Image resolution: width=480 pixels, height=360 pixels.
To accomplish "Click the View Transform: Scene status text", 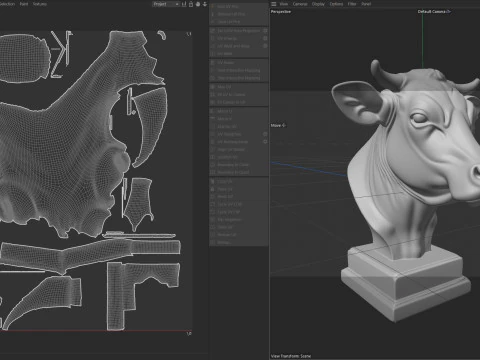I will [x=291, y=356].
